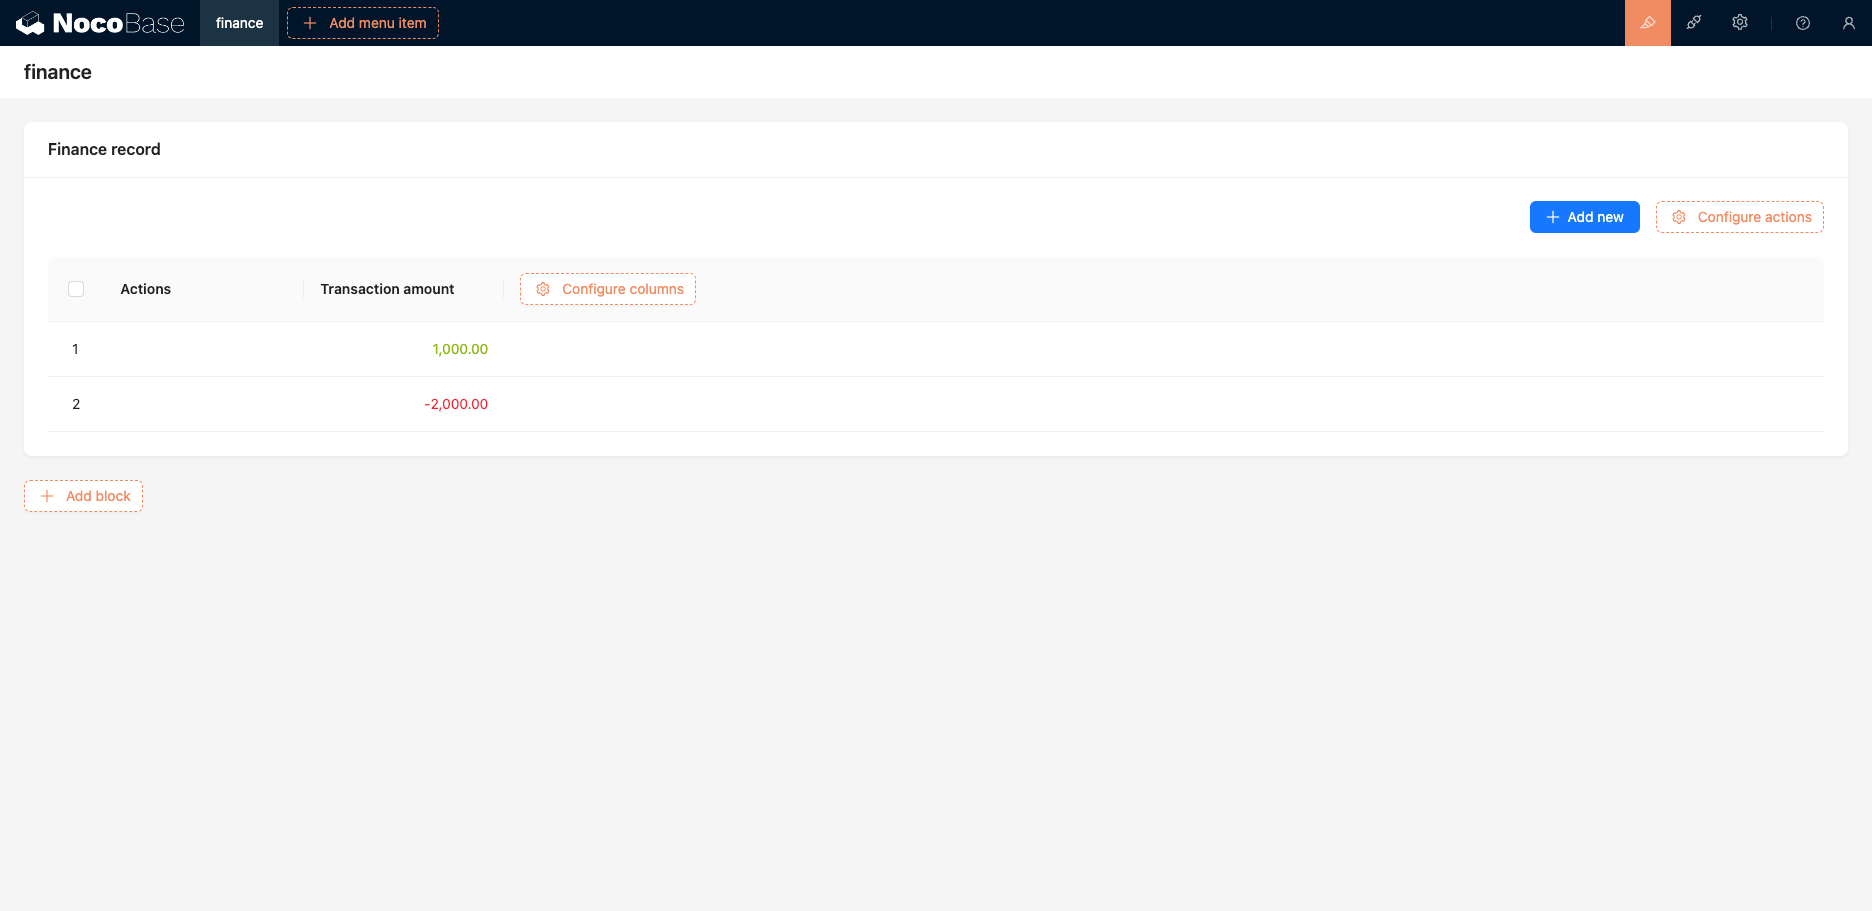This screenshot has width=1872, height=911.
Task: Open the Add menu item dropdown
Action: 362,22
